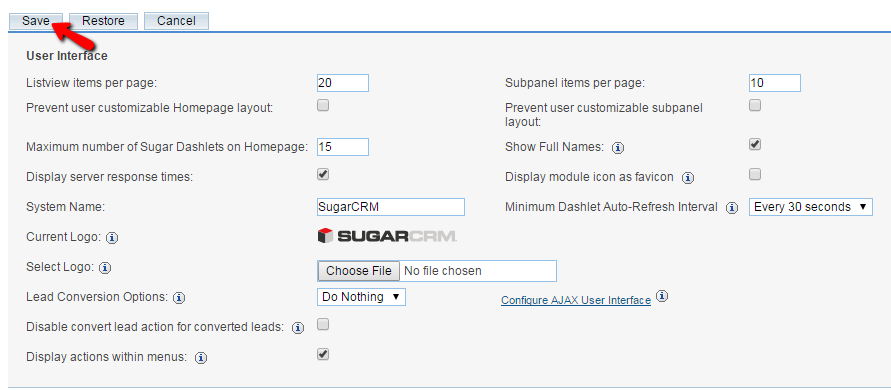Click Minimum Dashlet Auto-Refresh Interval info icon
891x391 pixels.
click(732, 208)
